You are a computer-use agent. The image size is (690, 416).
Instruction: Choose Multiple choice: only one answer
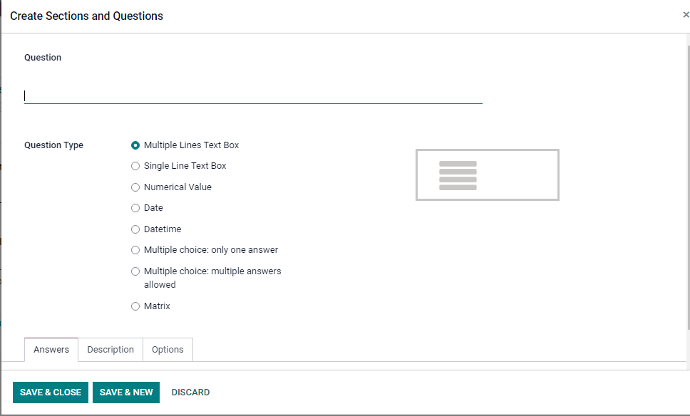pyautogui.click(x=136, y=250)
